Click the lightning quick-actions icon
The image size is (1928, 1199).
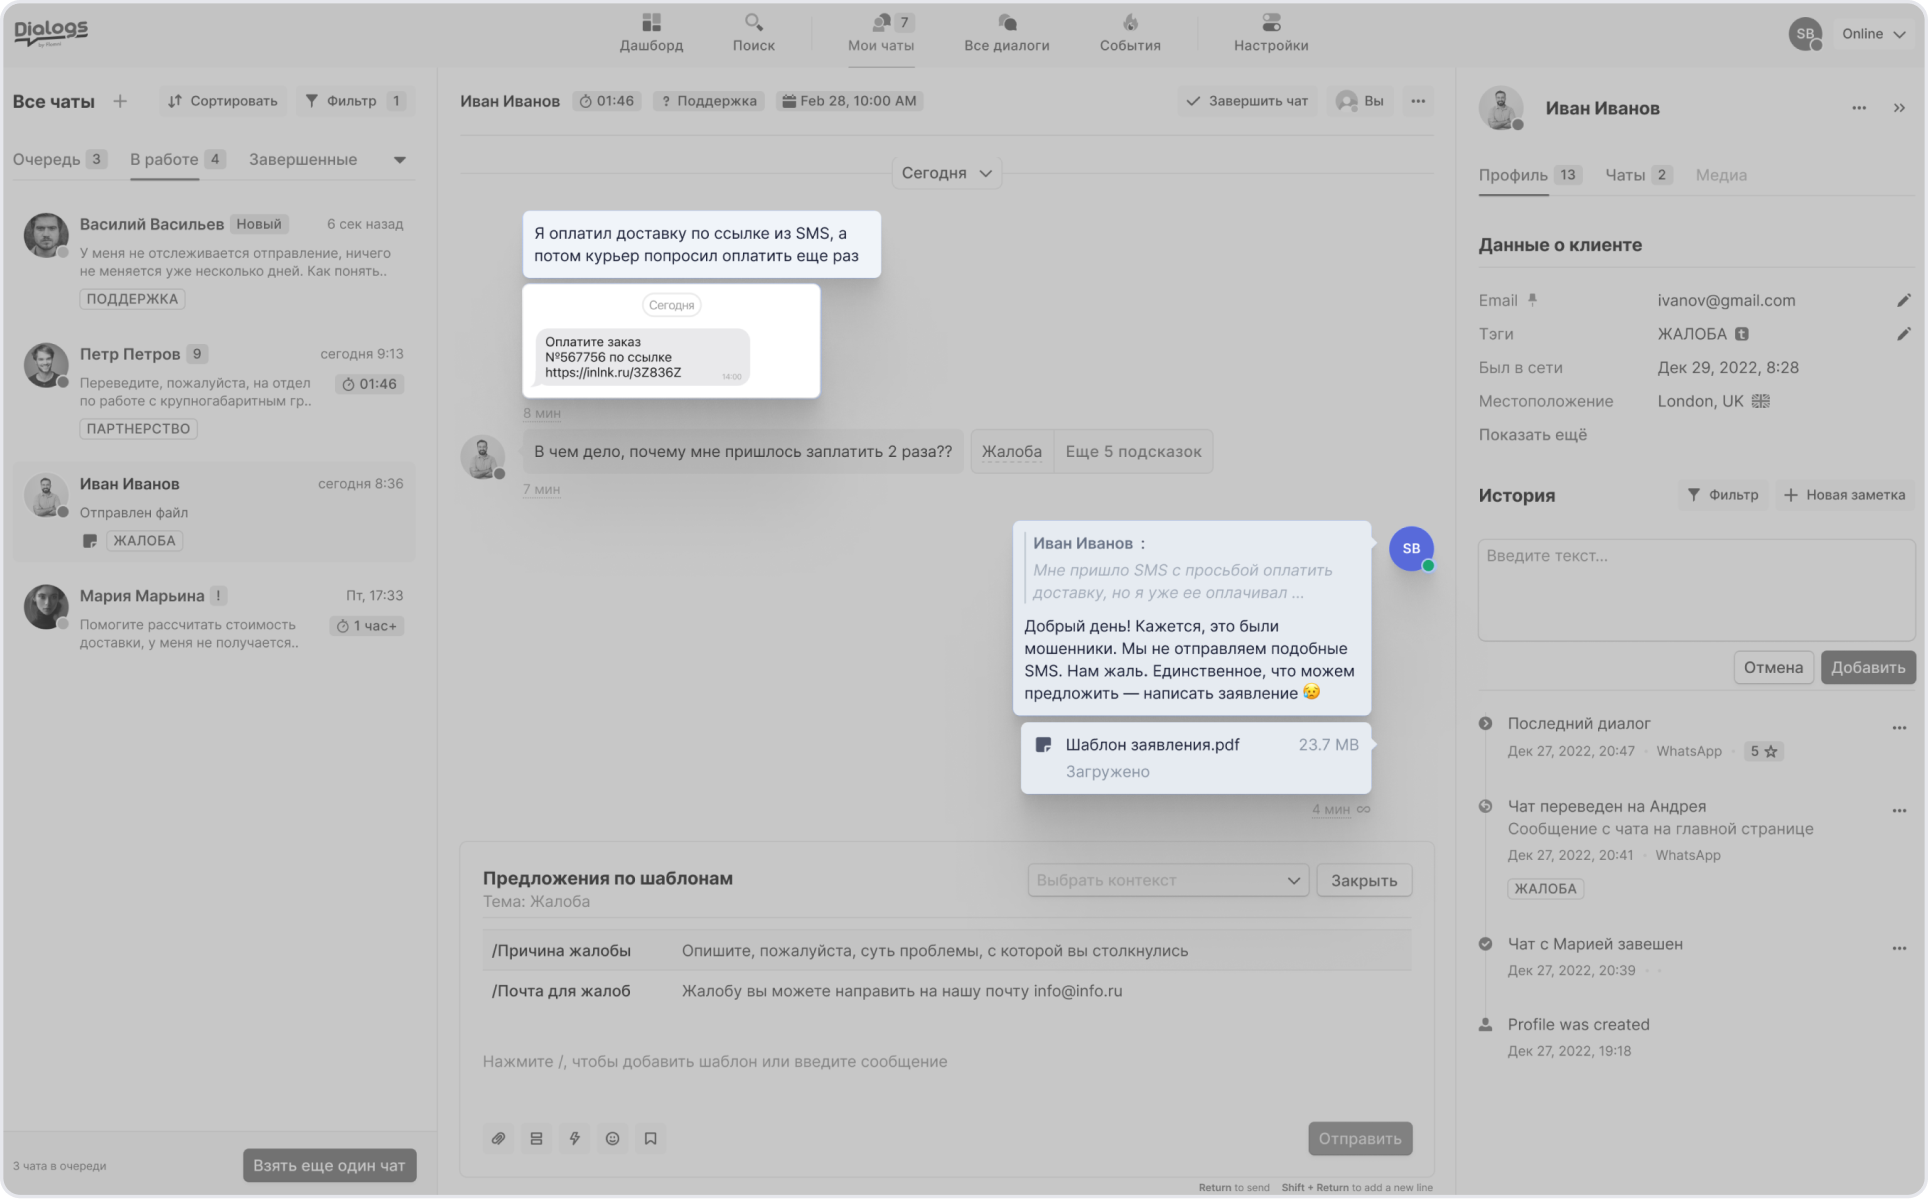tap(574, 1138)
